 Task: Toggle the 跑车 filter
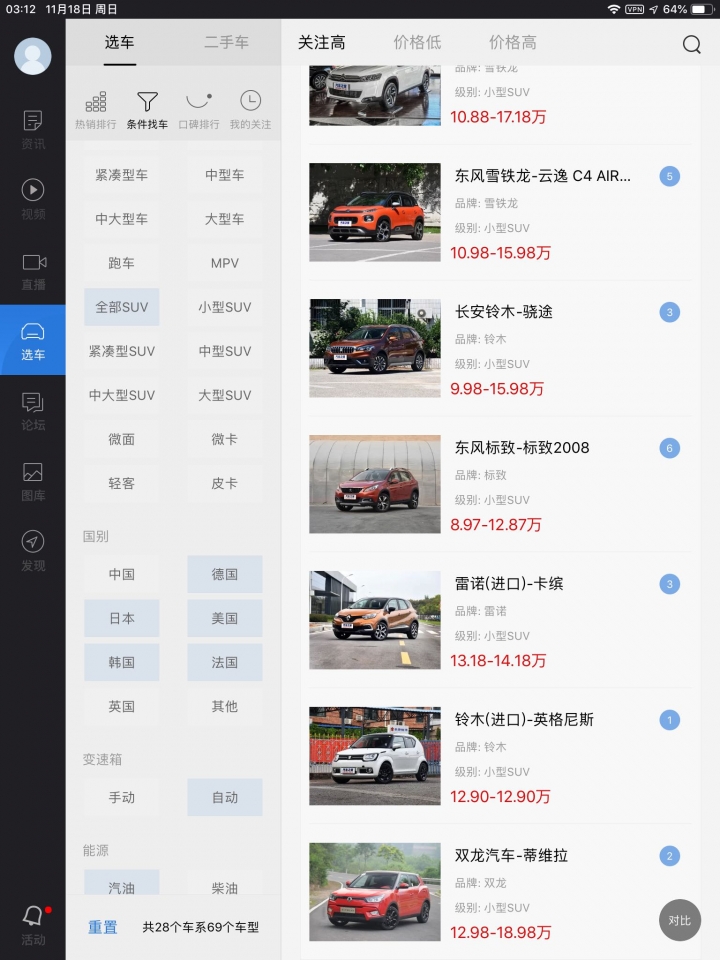pos(122,263)
